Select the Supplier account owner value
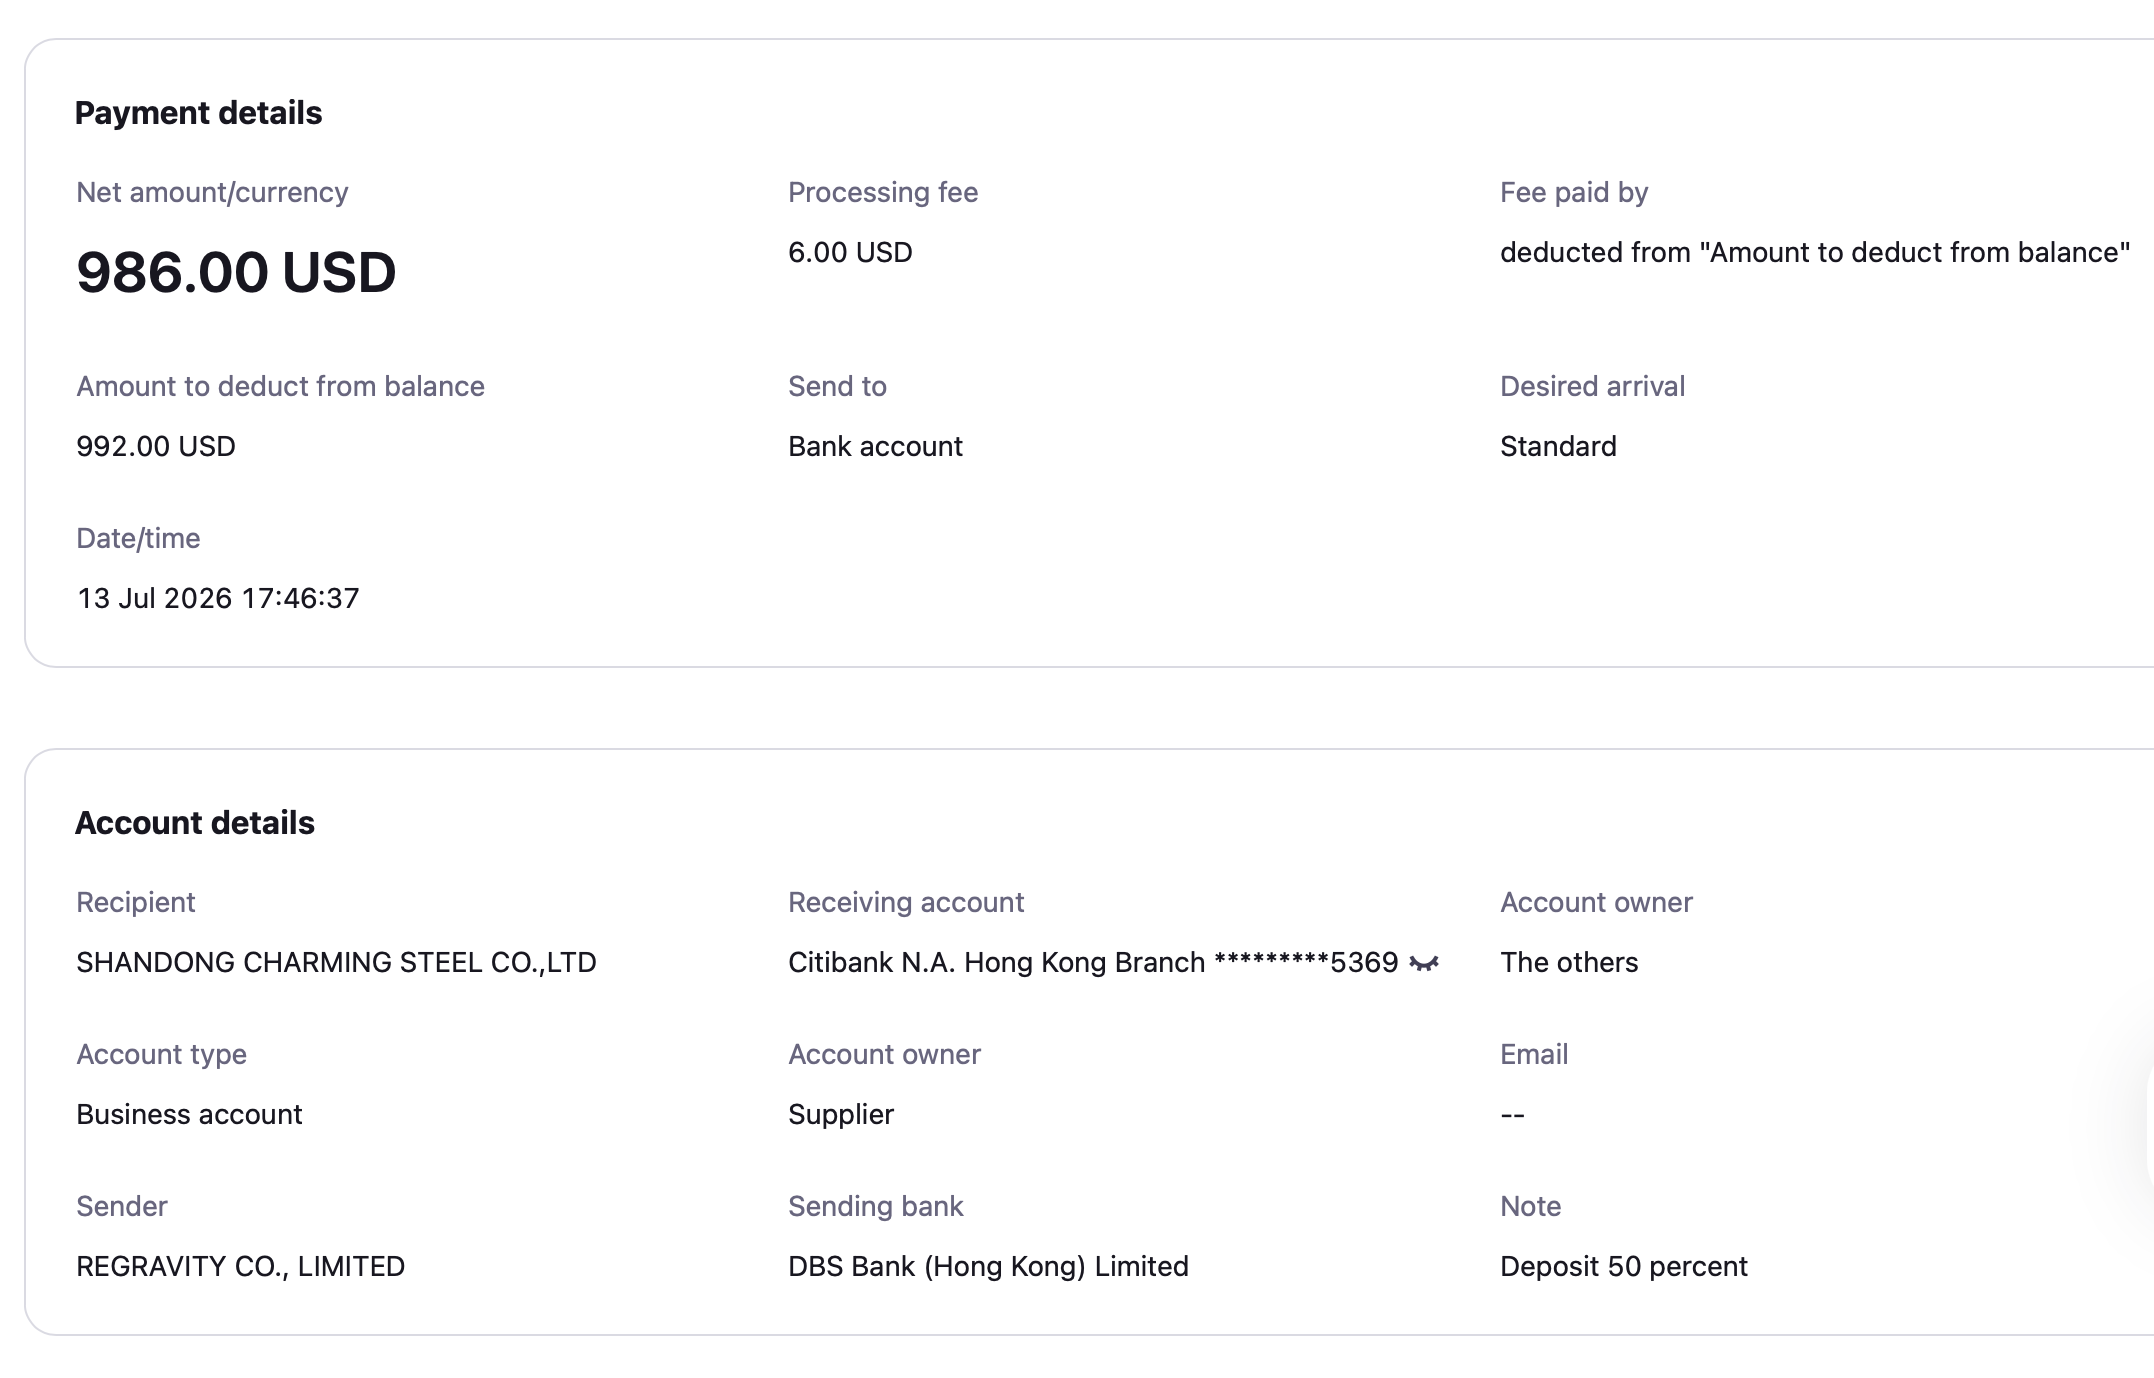This screenshot has height=1378, width=2154. [x=841, y=1114]
